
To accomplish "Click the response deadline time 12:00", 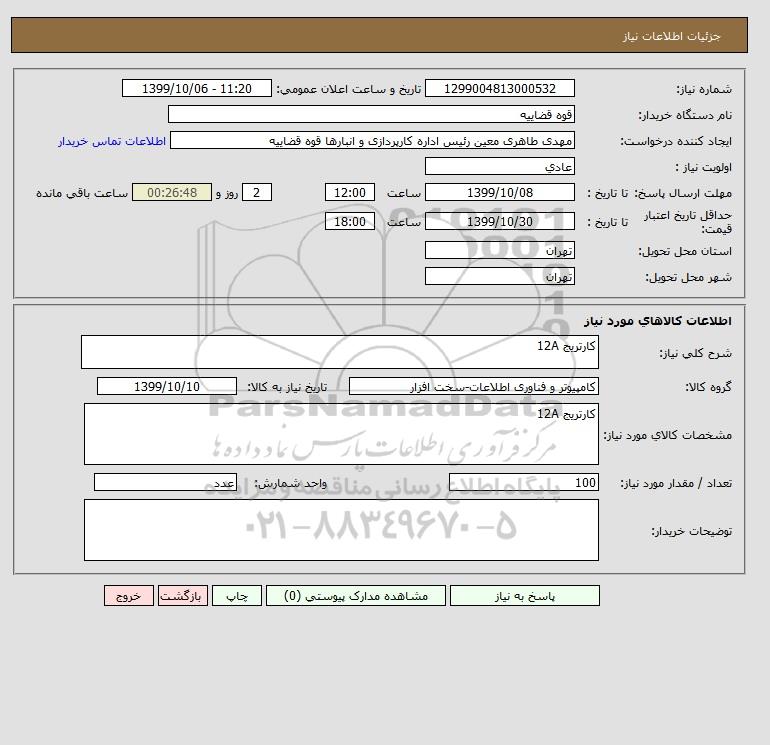I will pyautogui.click(x=350, y=193).
